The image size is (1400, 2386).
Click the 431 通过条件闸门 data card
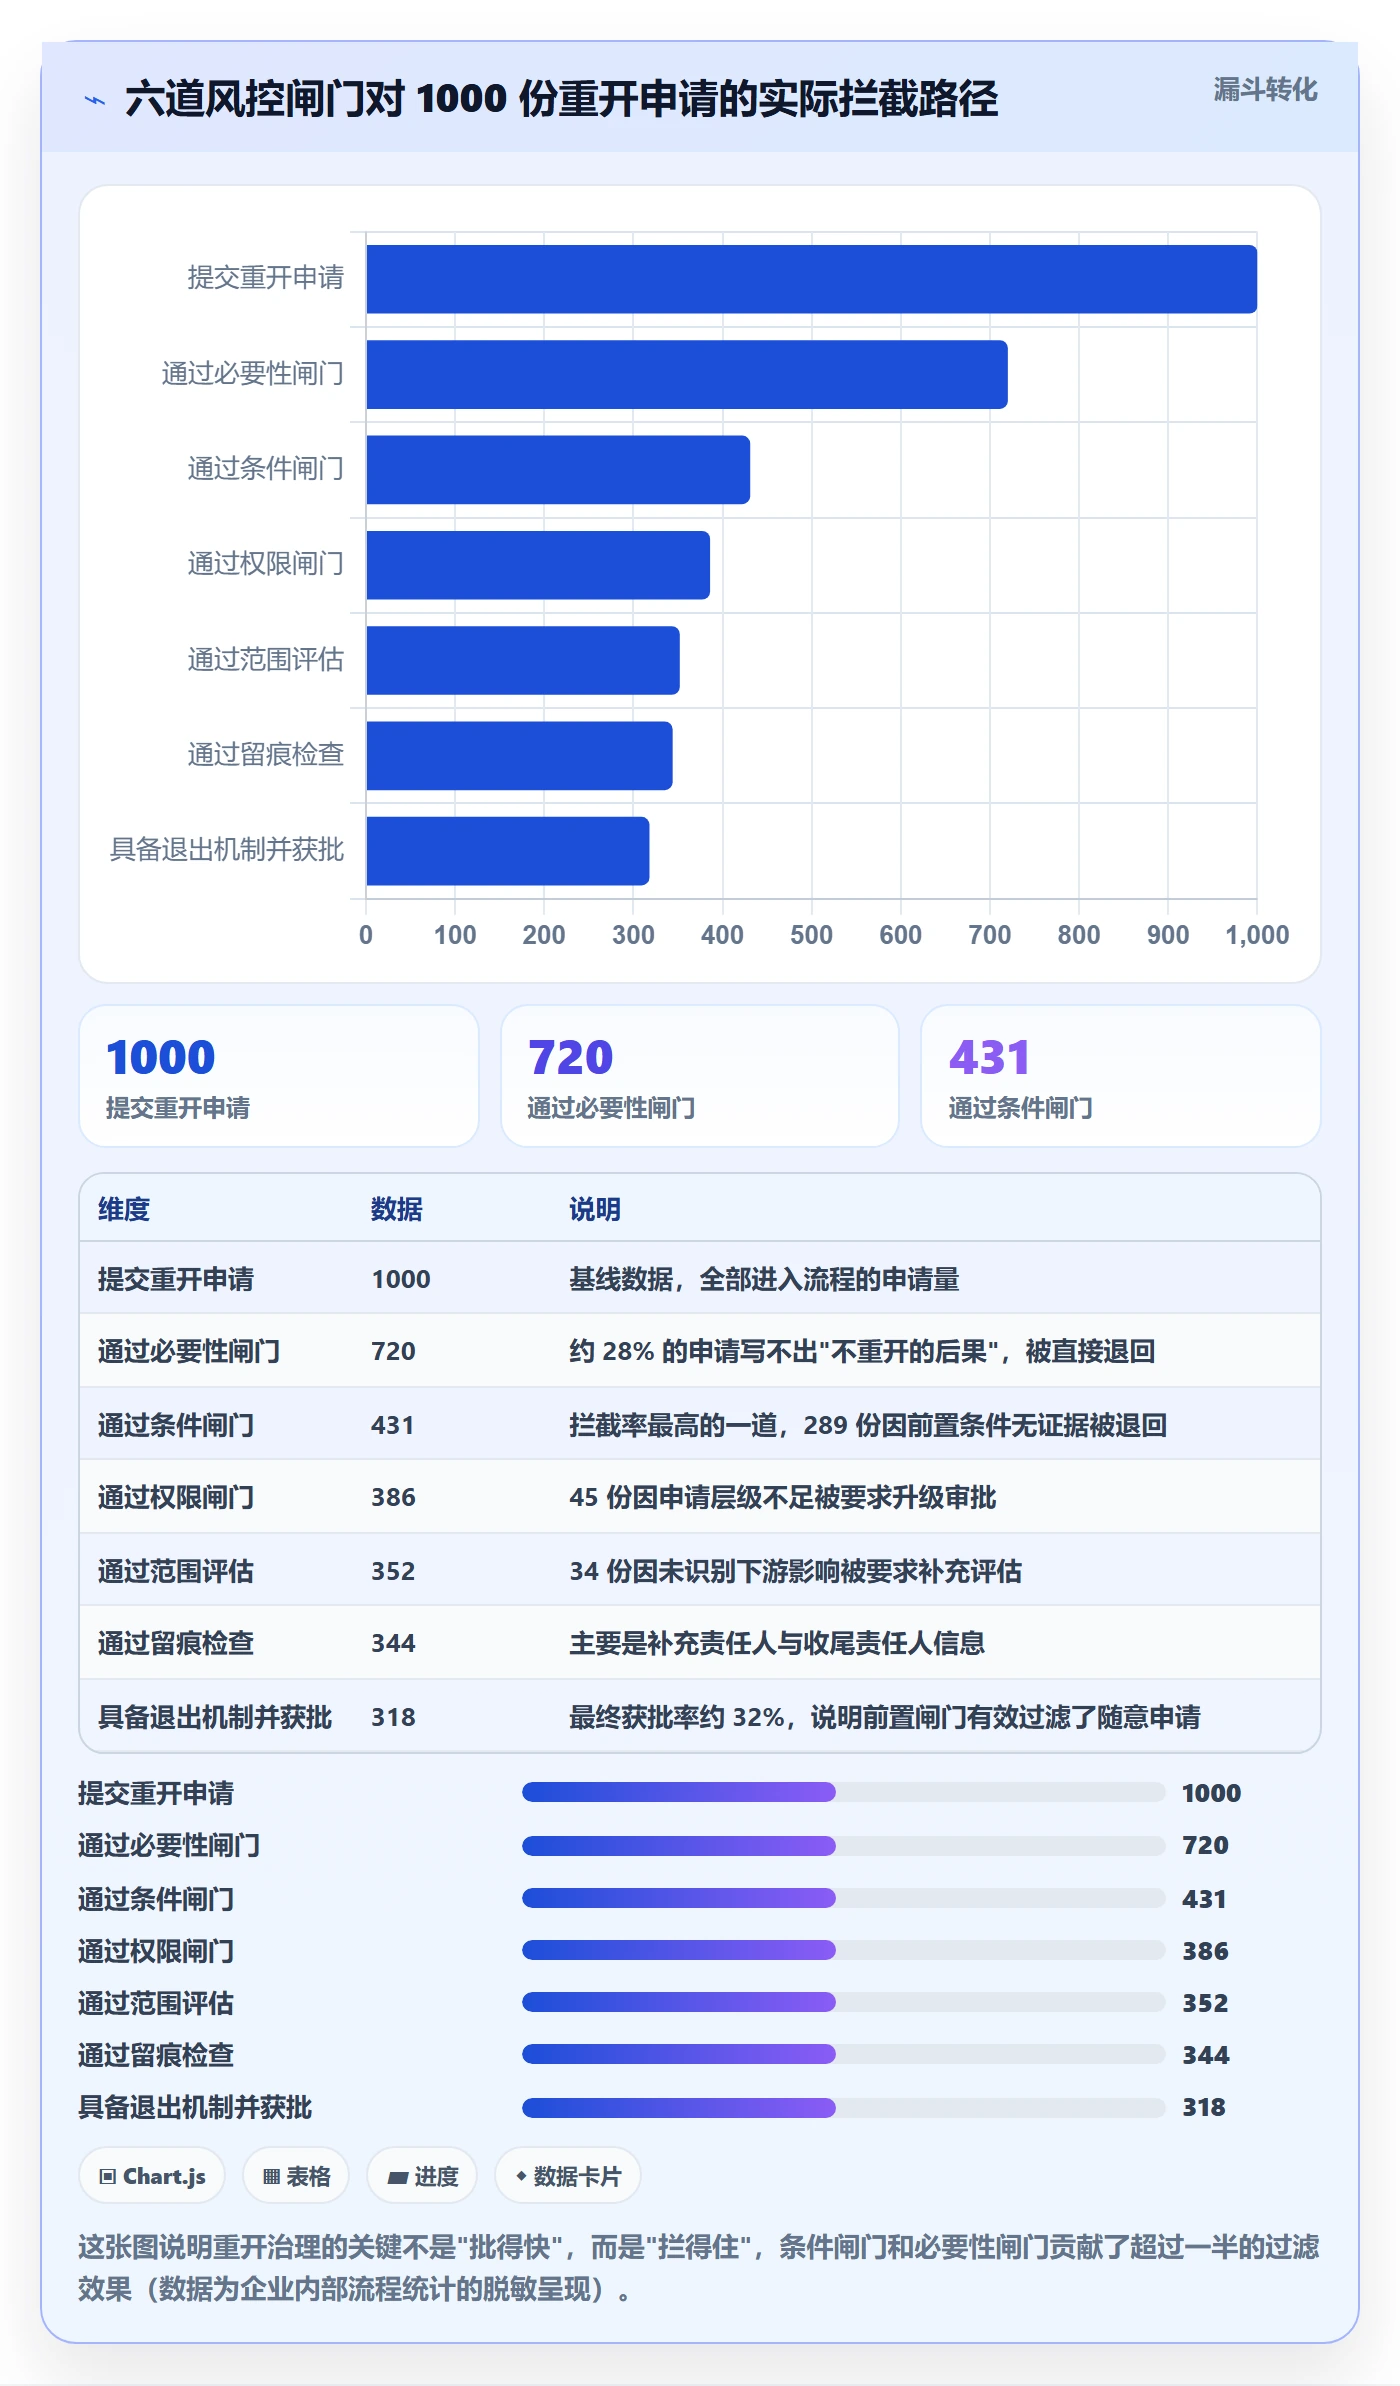[1121, 1076]
